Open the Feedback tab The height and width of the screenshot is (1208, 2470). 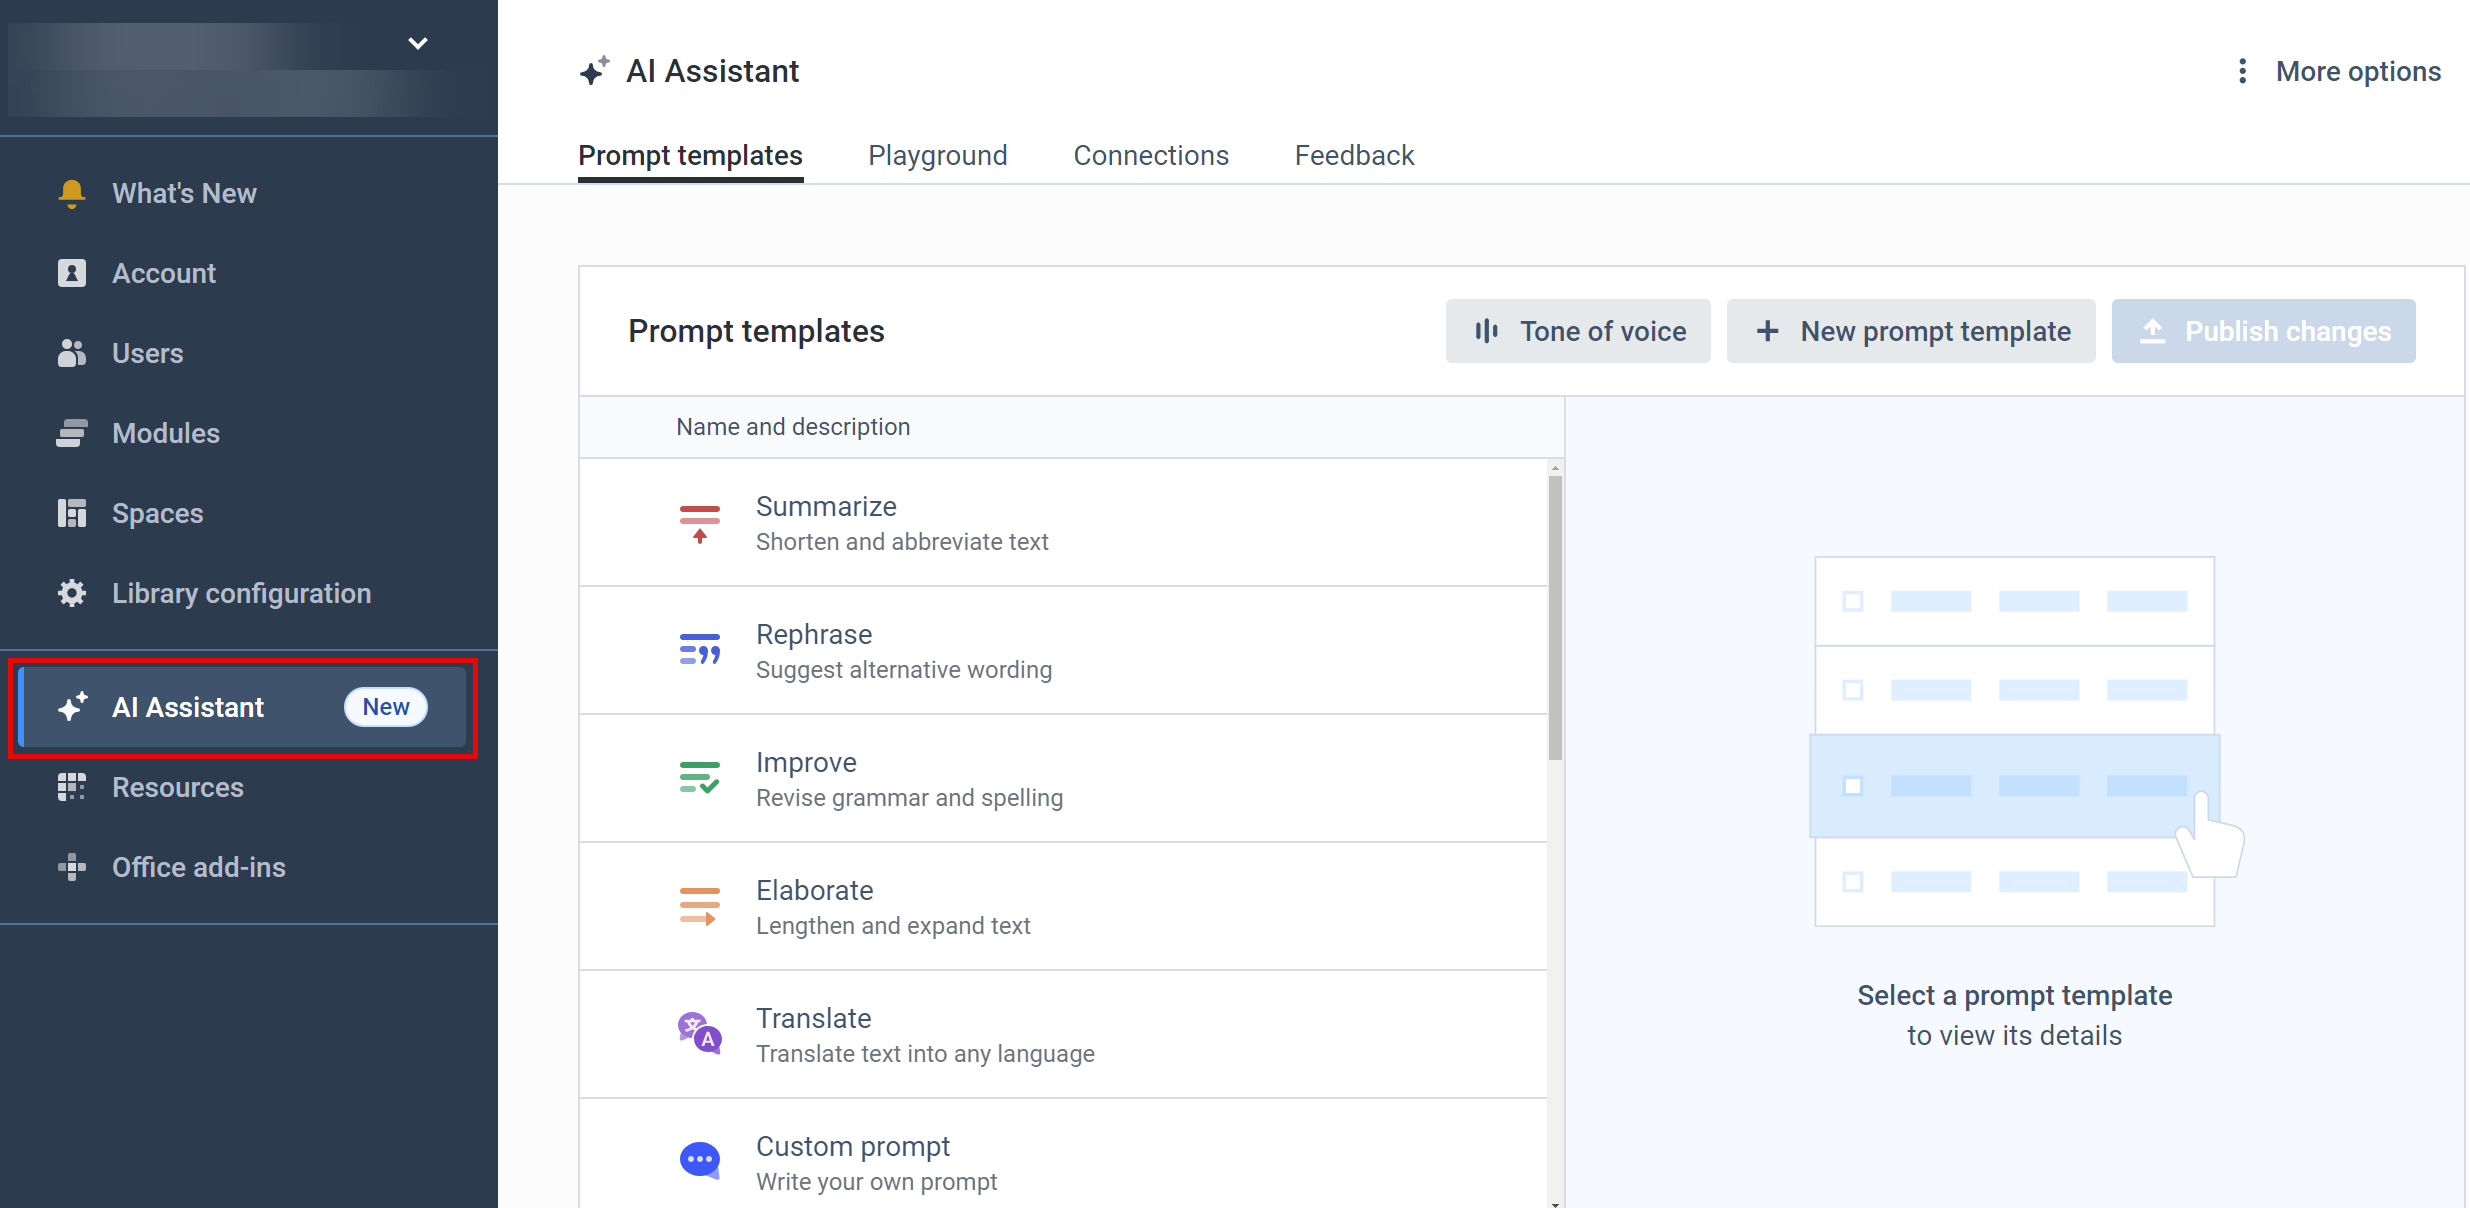pos(1354,155)
